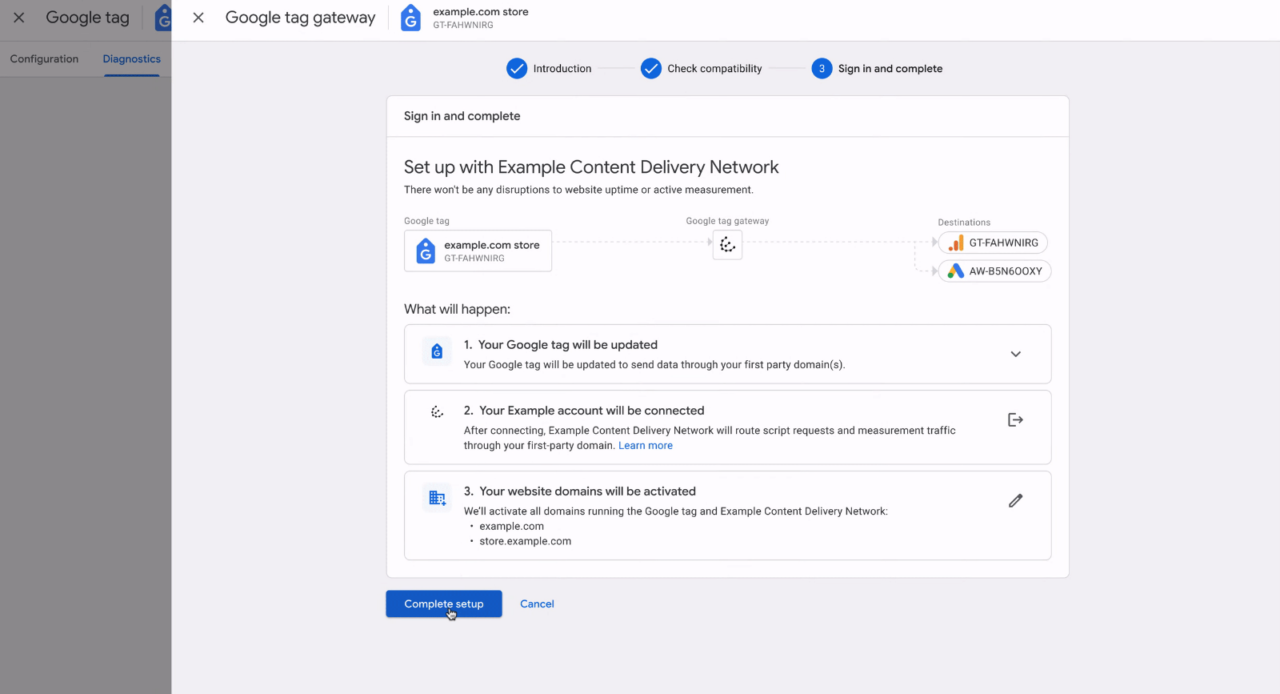Click the GT-FAHWNIRG ID under header title
The width and height of the screenshot is (1280, 694).
click(x=463, y=25)
